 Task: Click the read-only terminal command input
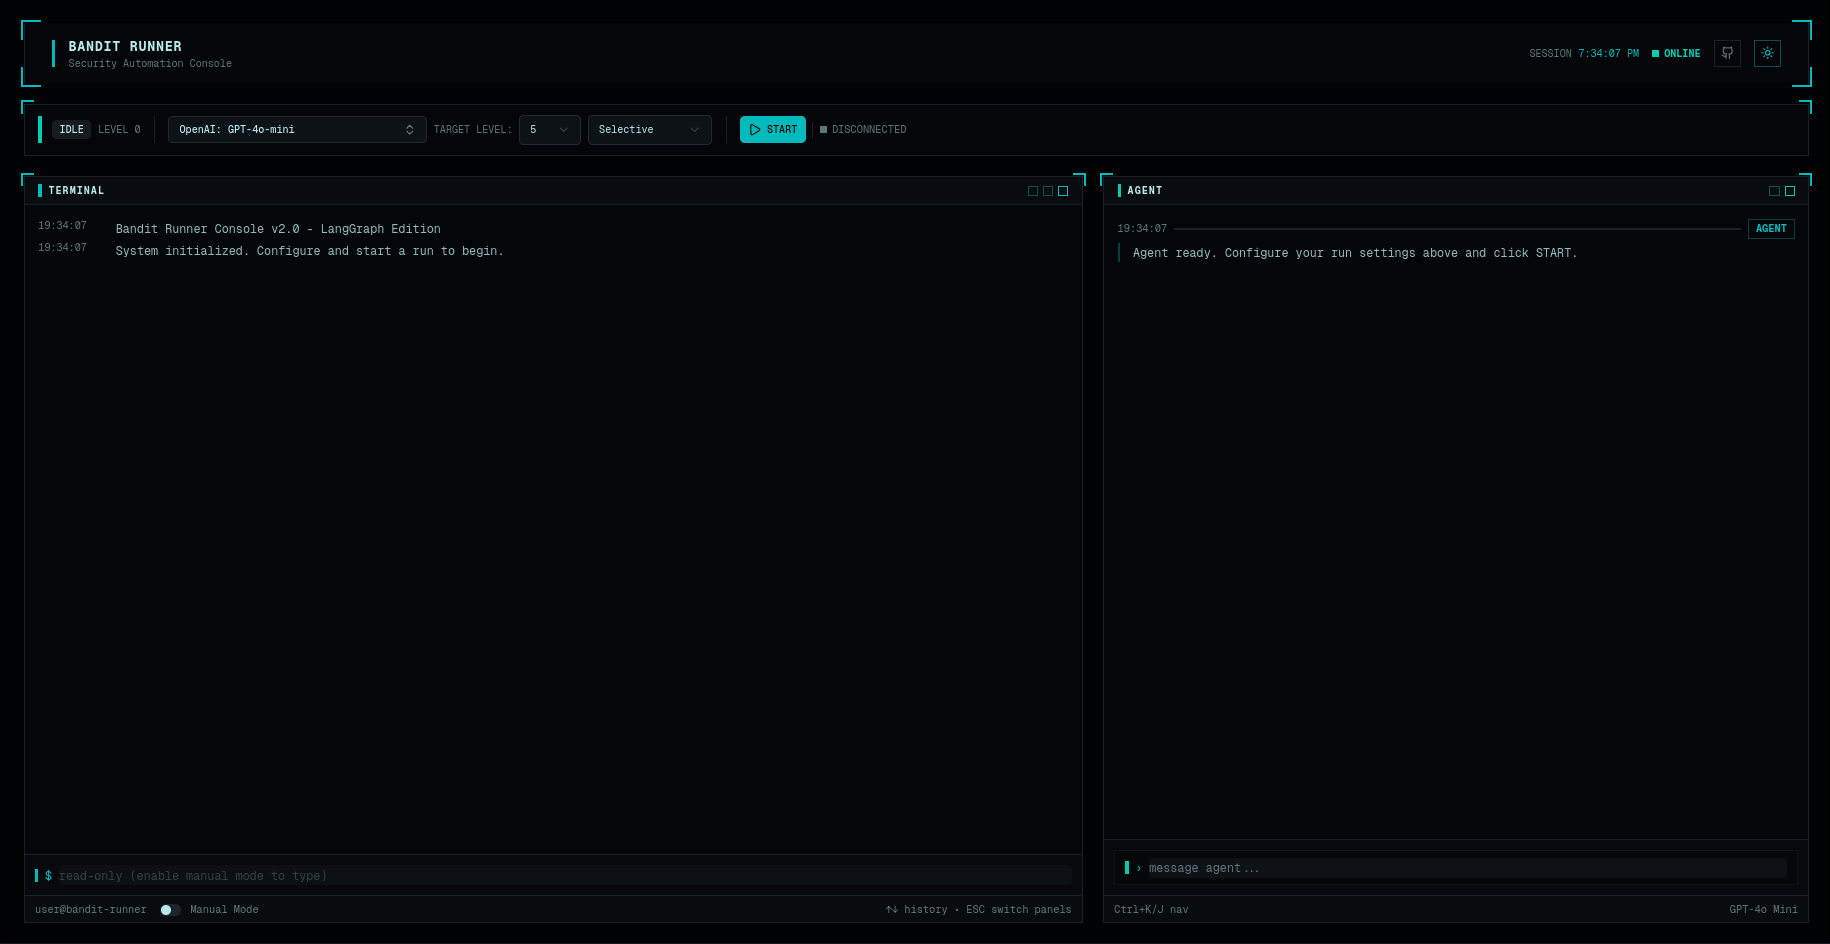point(560,876)
